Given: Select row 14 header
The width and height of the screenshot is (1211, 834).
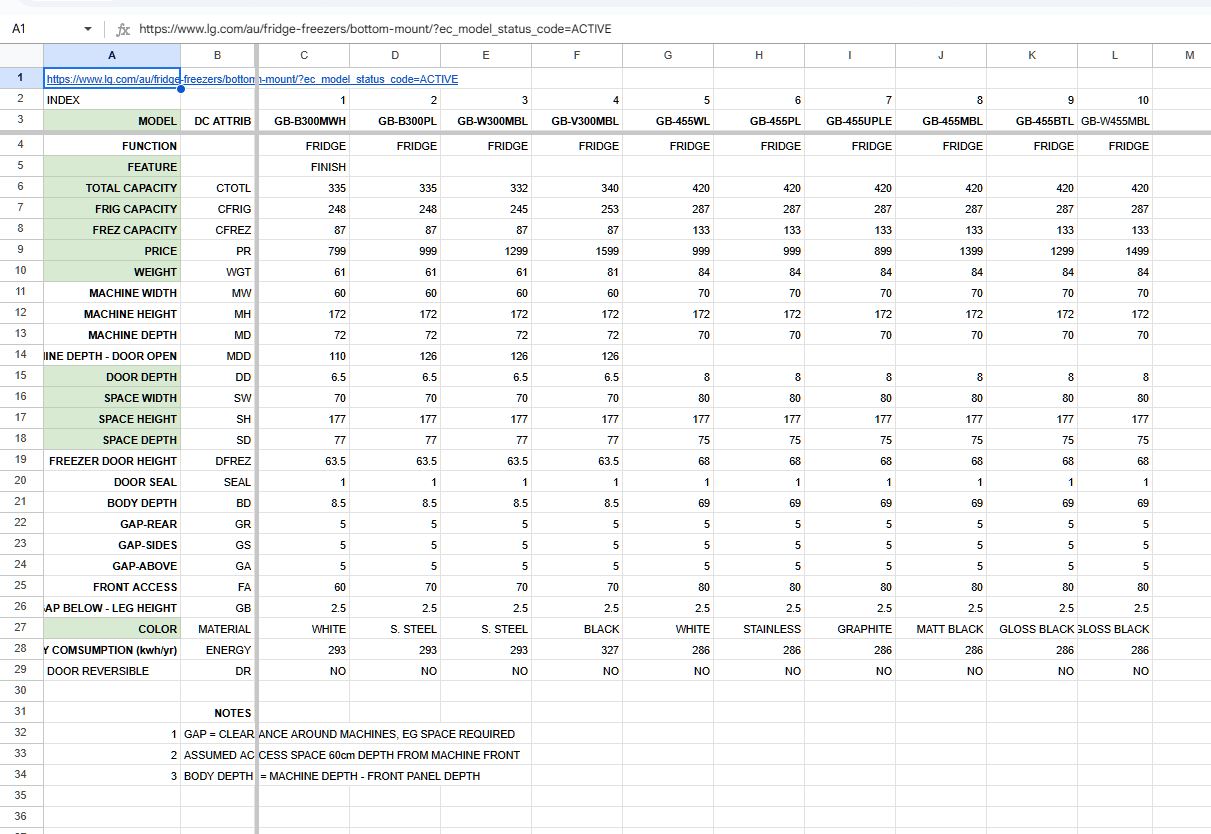Looking at the screenshot, I should (21, 356).
